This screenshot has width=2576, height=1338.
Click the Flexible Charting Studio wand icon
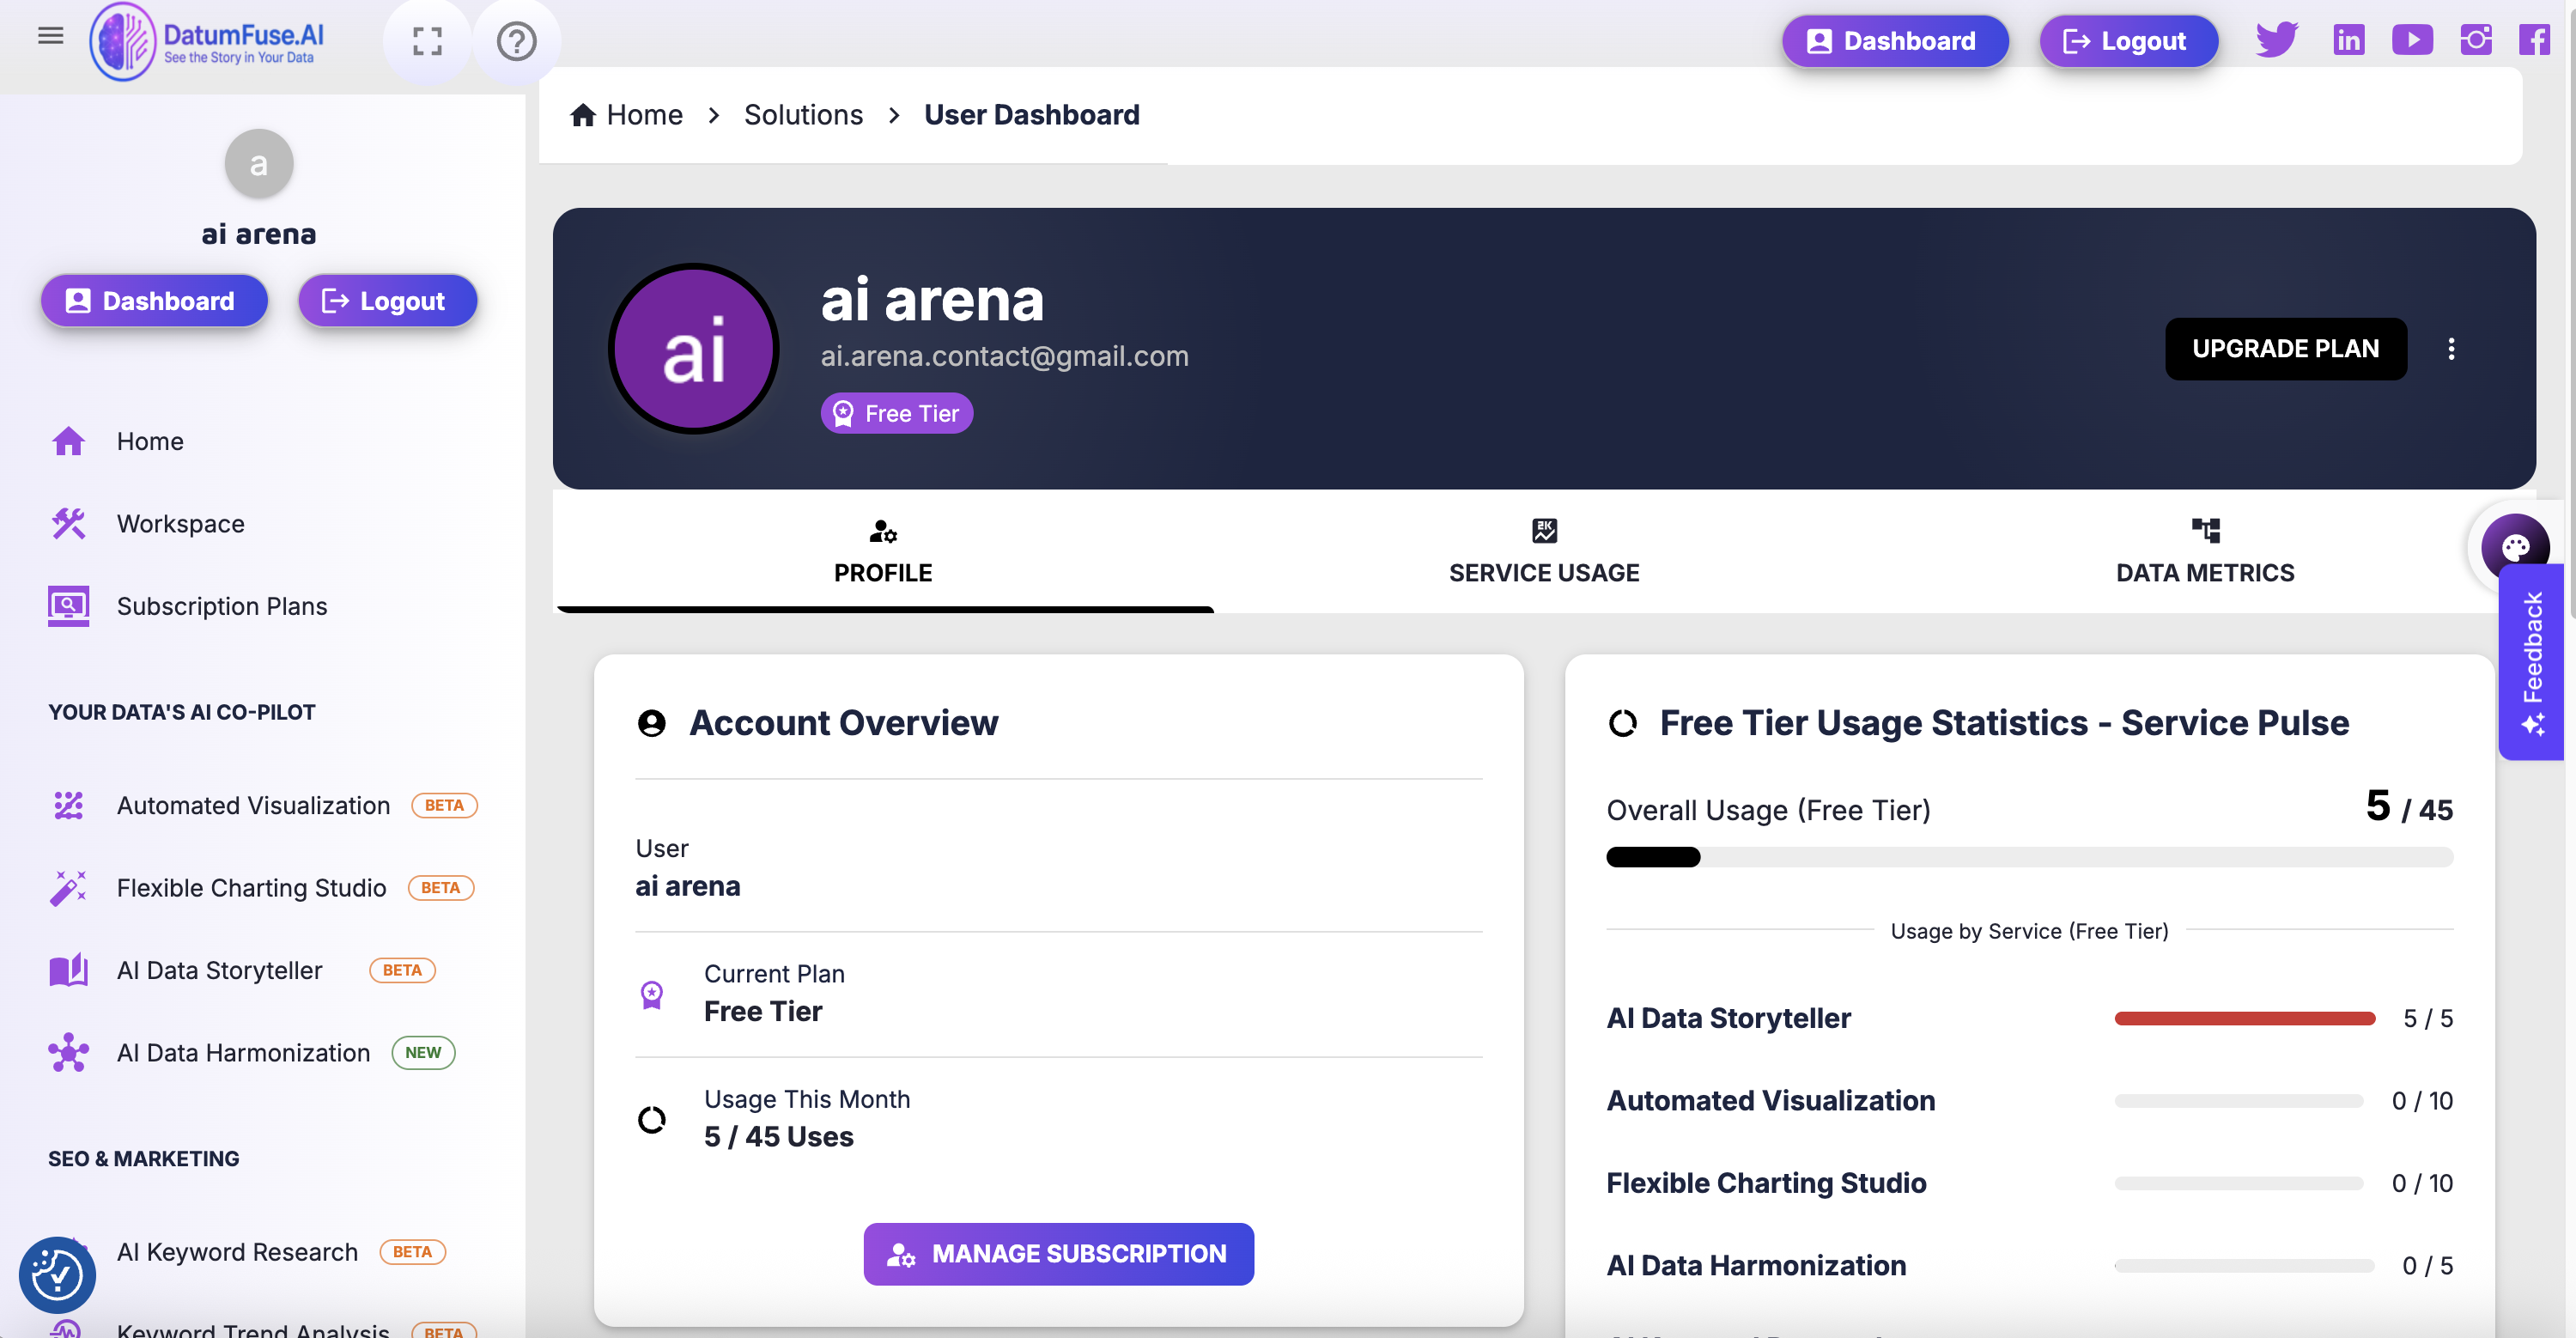(68, 887)
